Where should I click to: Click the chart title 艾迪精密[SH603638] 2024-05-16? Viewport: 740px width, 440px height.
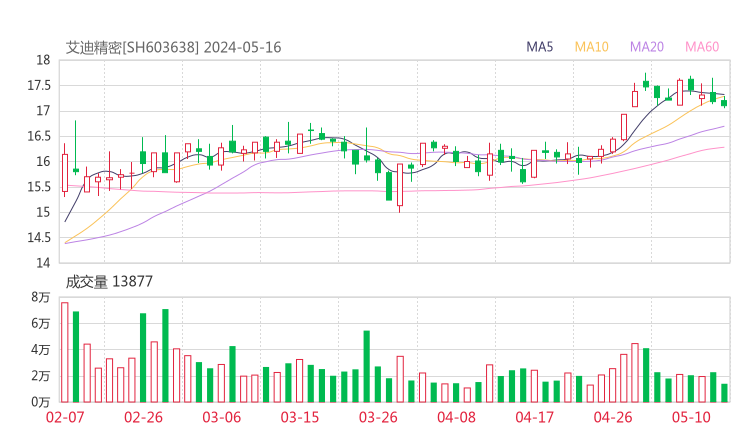point(173,48)
